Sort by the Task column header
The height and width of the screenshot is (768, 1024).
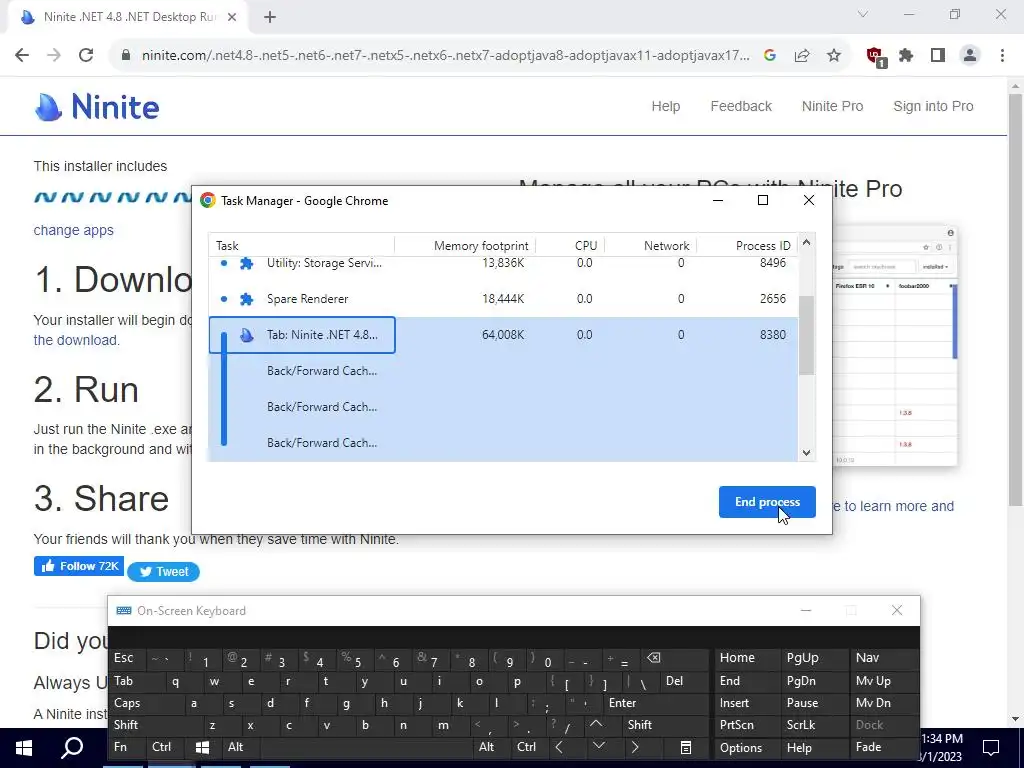click(x=302, y=246)
